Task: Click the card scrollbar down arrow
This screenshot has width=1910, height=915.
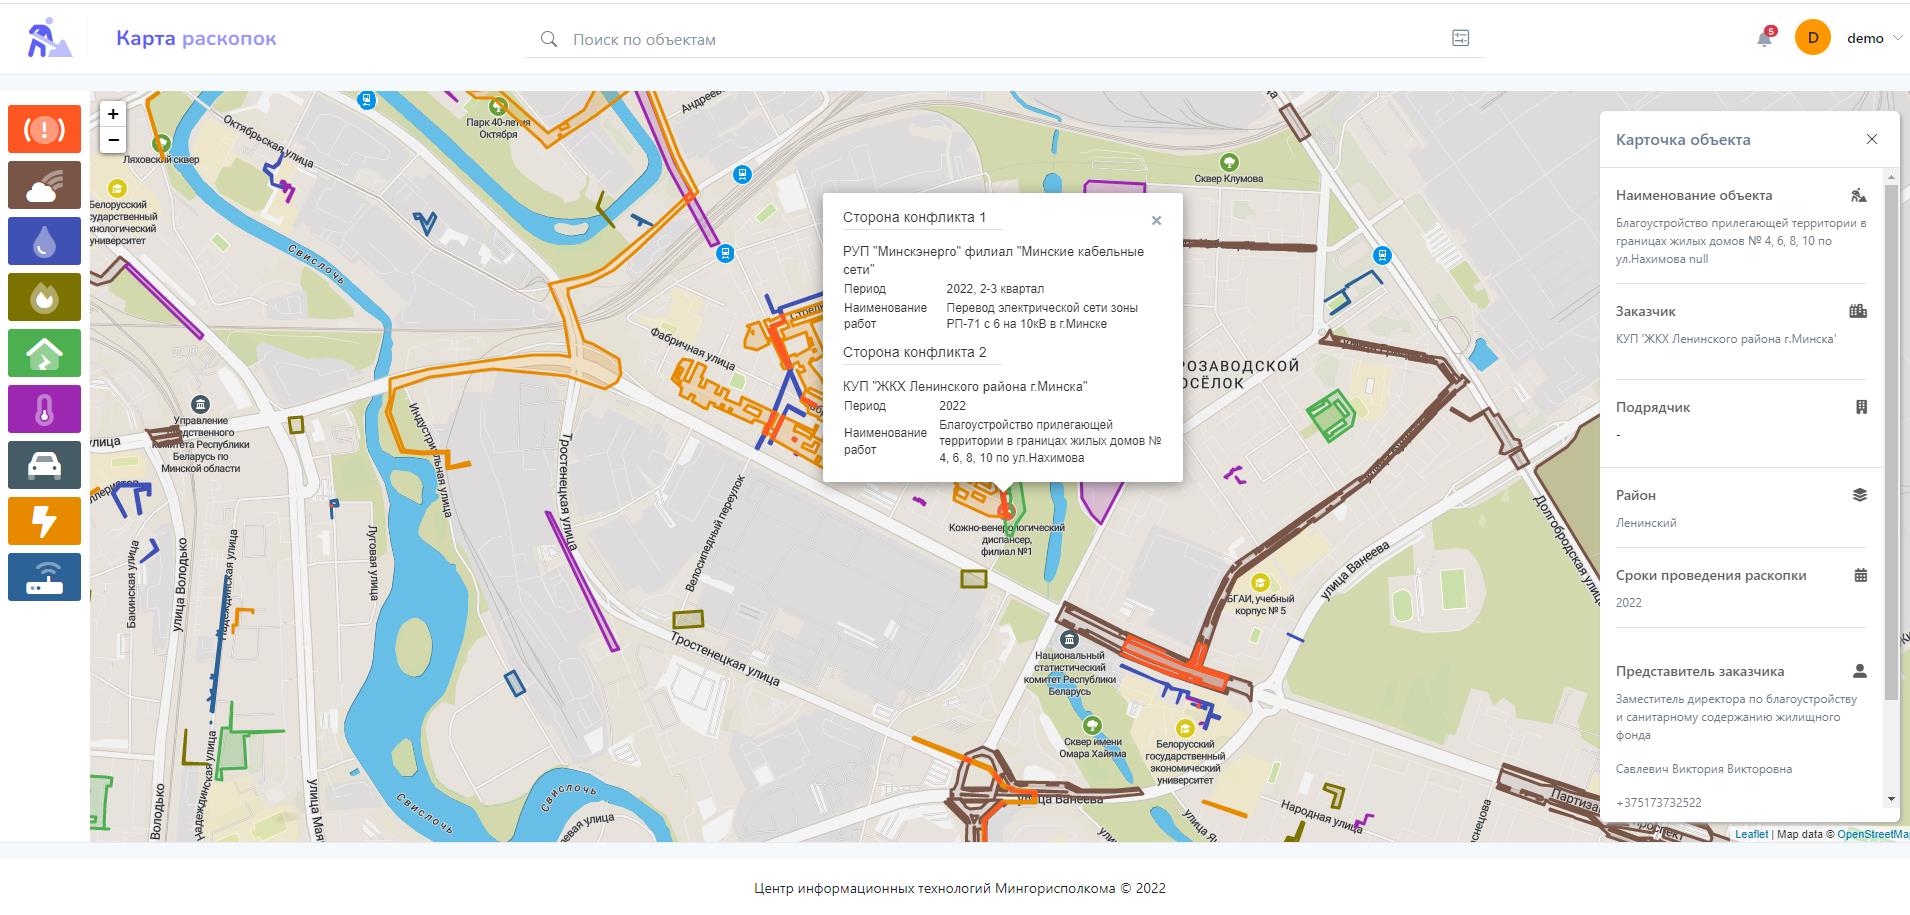Action: coord(1891,799)
